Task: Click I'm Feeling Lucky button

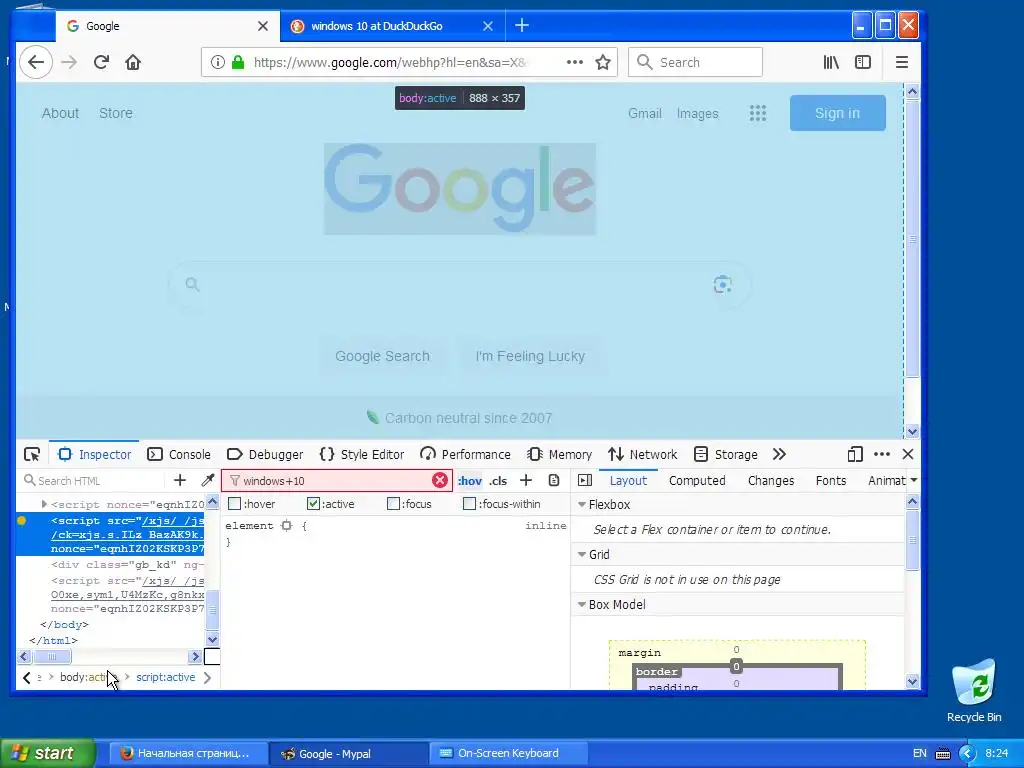Action: click(530, 356)
